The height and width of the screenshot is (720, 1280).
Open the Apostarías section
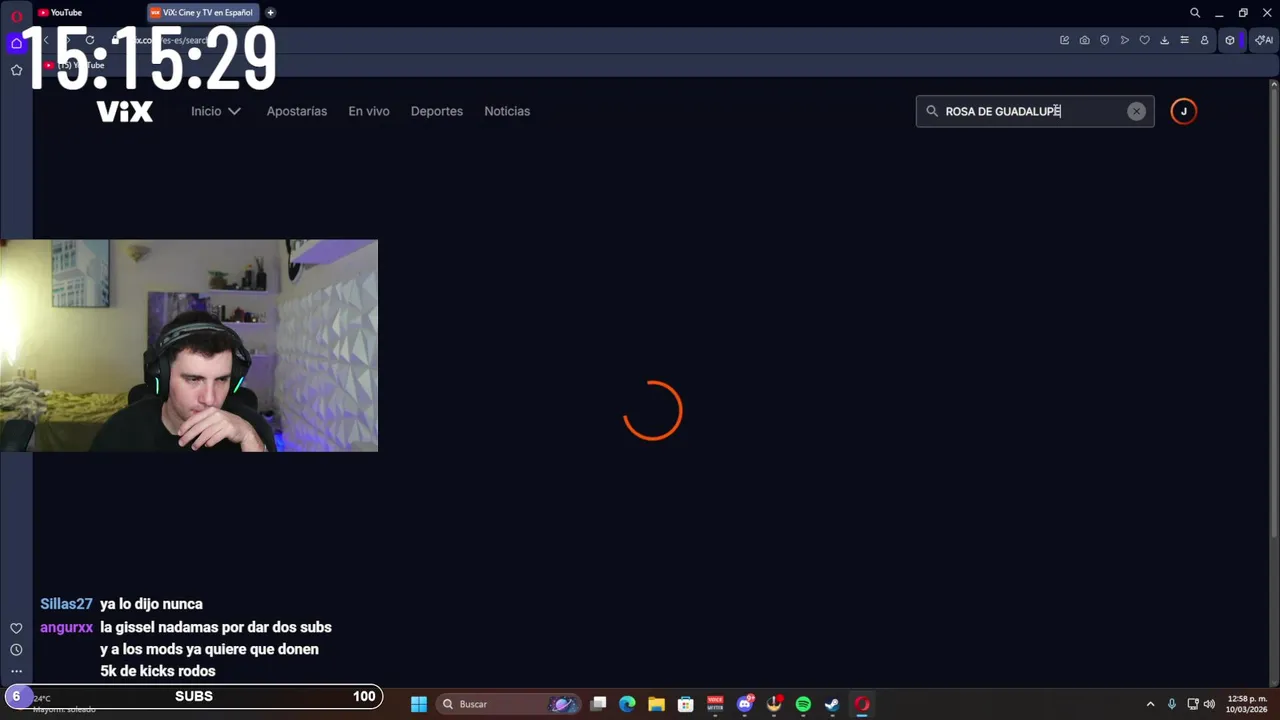(x=297, y=111)
